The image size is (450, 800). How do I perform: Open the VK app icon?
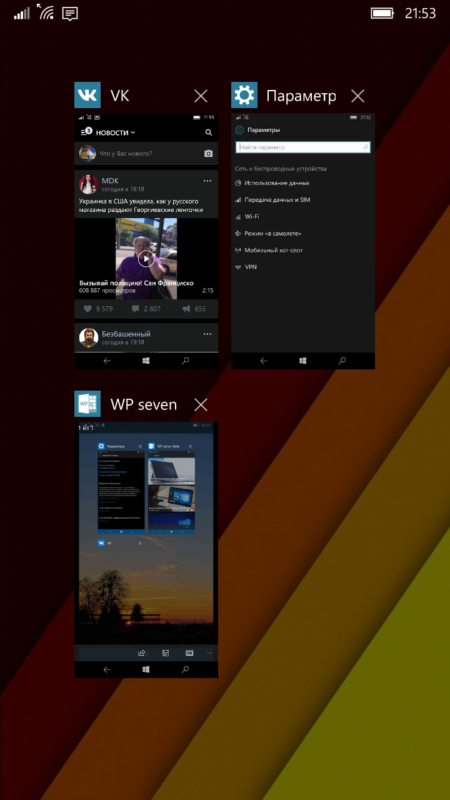87,95
